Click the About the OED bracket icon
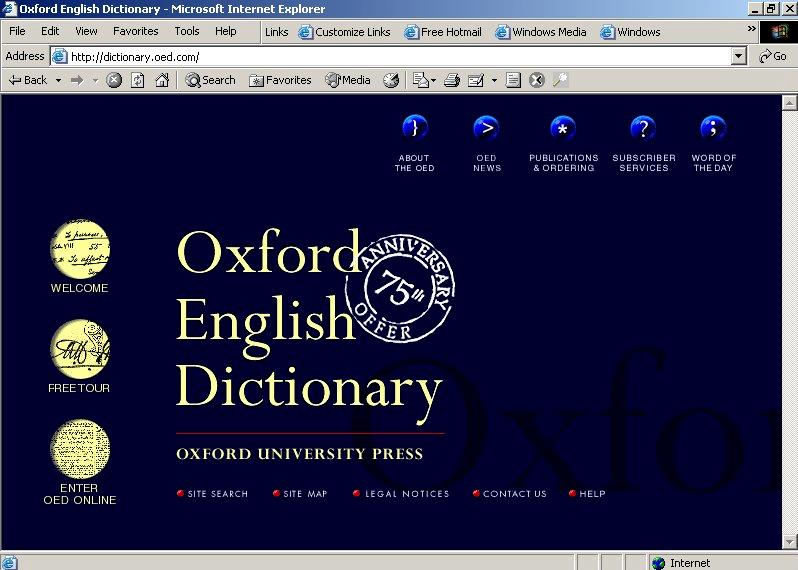798x570 pixels. (415, 128)
